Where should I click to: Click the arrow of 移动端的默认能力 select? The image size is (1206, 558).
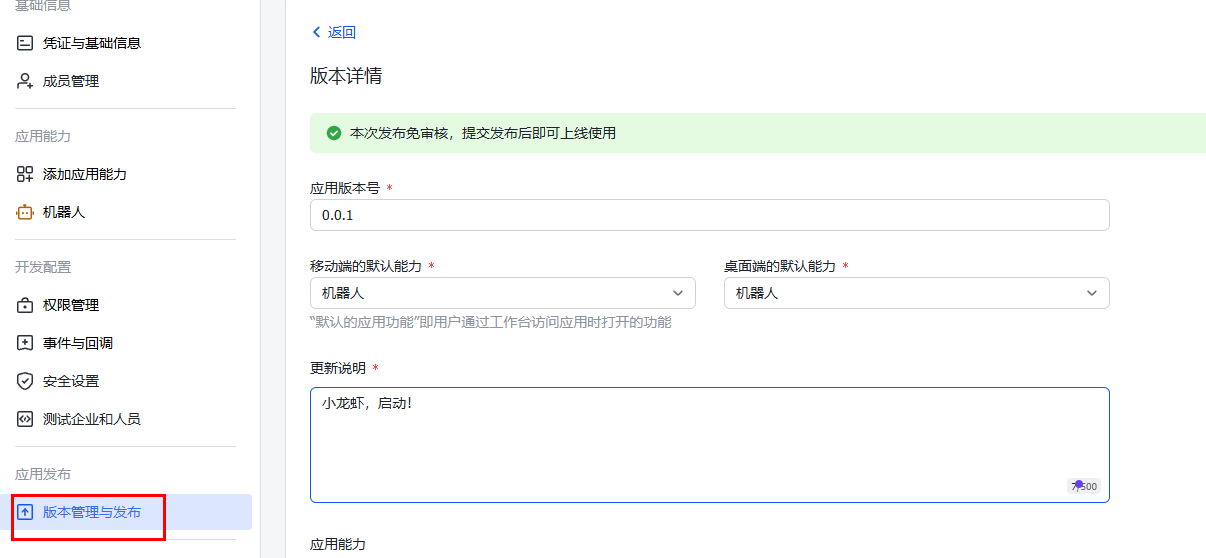click(x=677, y=293)
